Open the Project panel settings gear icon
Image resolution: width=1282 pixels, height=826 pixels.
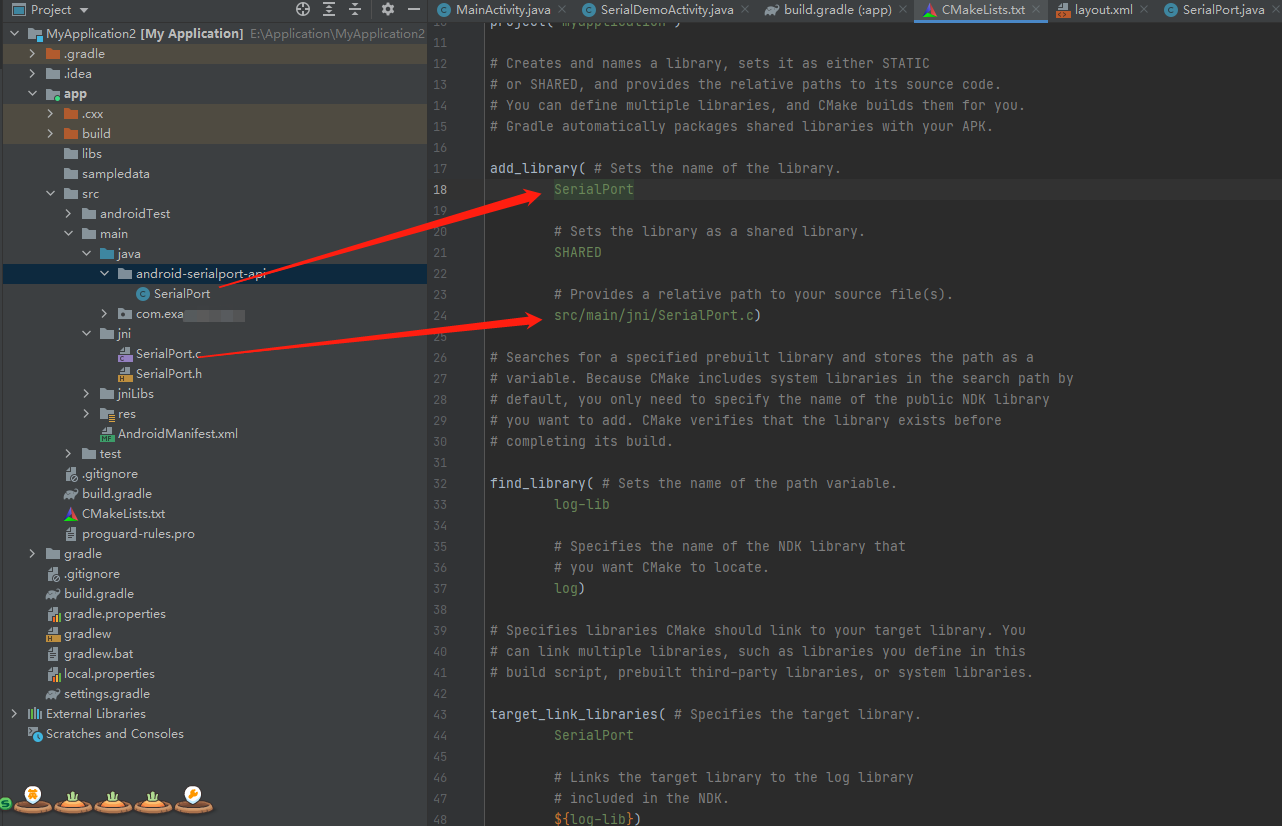point(387,9)
